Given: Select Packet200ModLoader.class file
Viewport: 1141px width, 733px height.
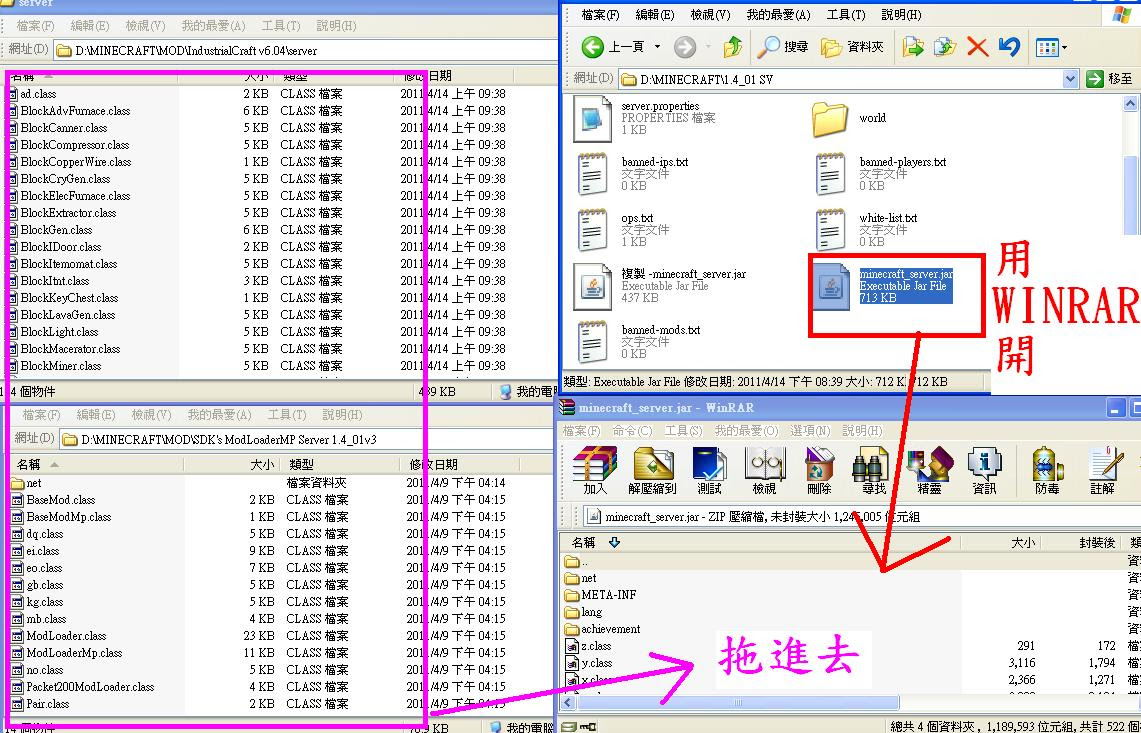Looking at the screenshot, I should tap(83, 686).
